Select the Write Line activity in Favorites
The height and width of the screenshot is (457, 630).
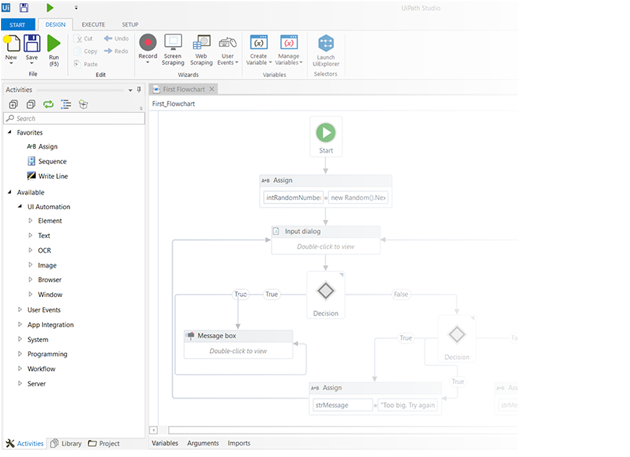pos(47,176)
